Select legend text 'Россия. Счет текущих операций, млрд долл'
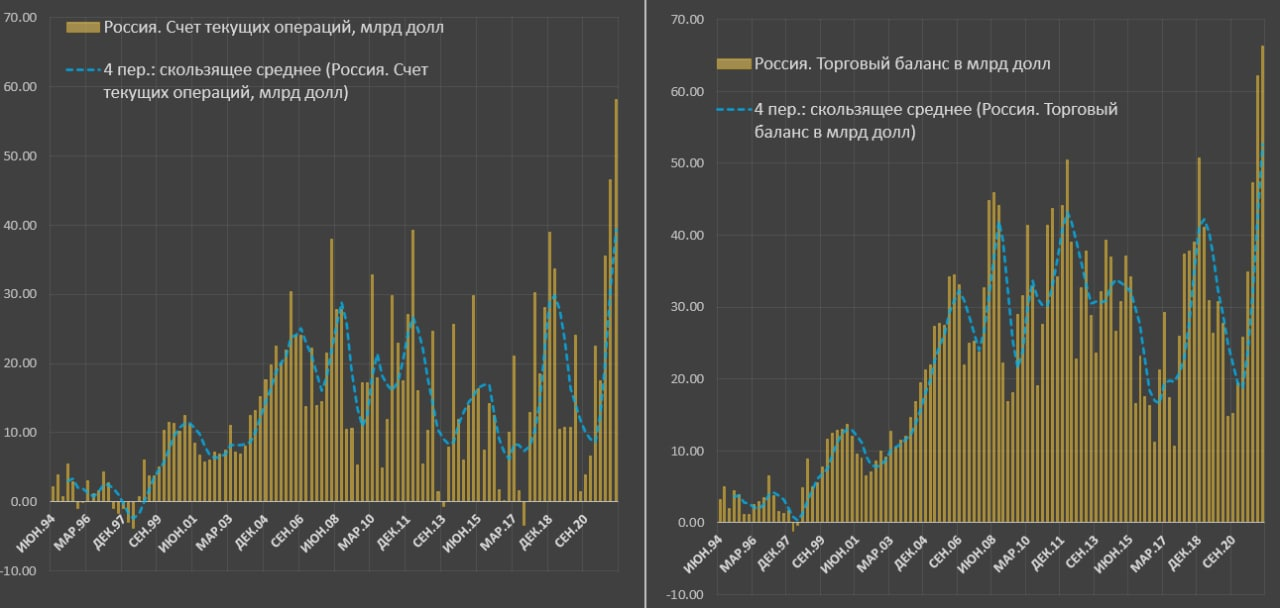 [273, 28]
